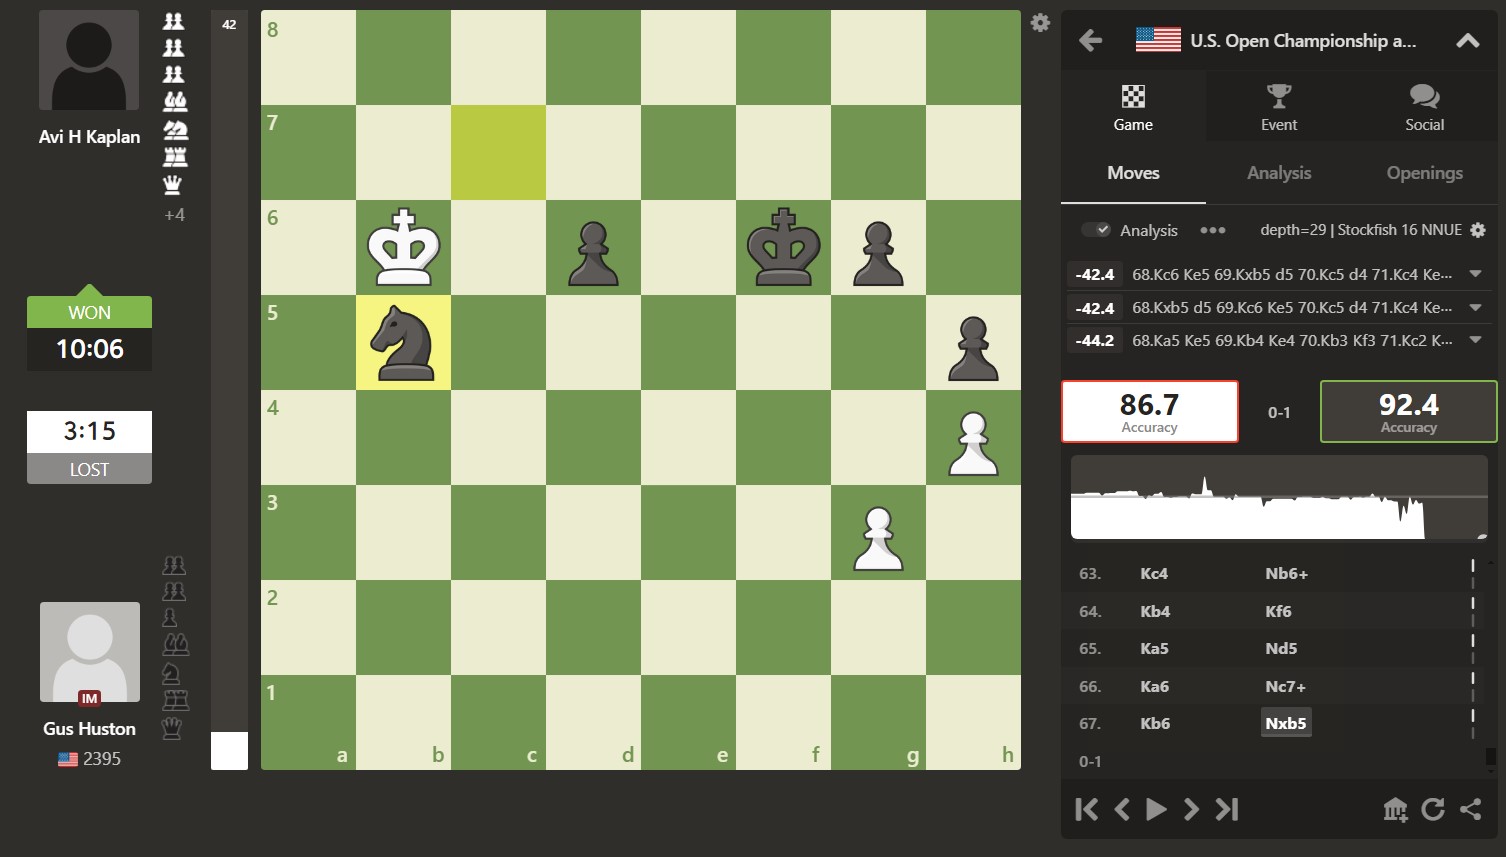Jump to move Nb6+

pyautogui.click(x=1286, y=574)
